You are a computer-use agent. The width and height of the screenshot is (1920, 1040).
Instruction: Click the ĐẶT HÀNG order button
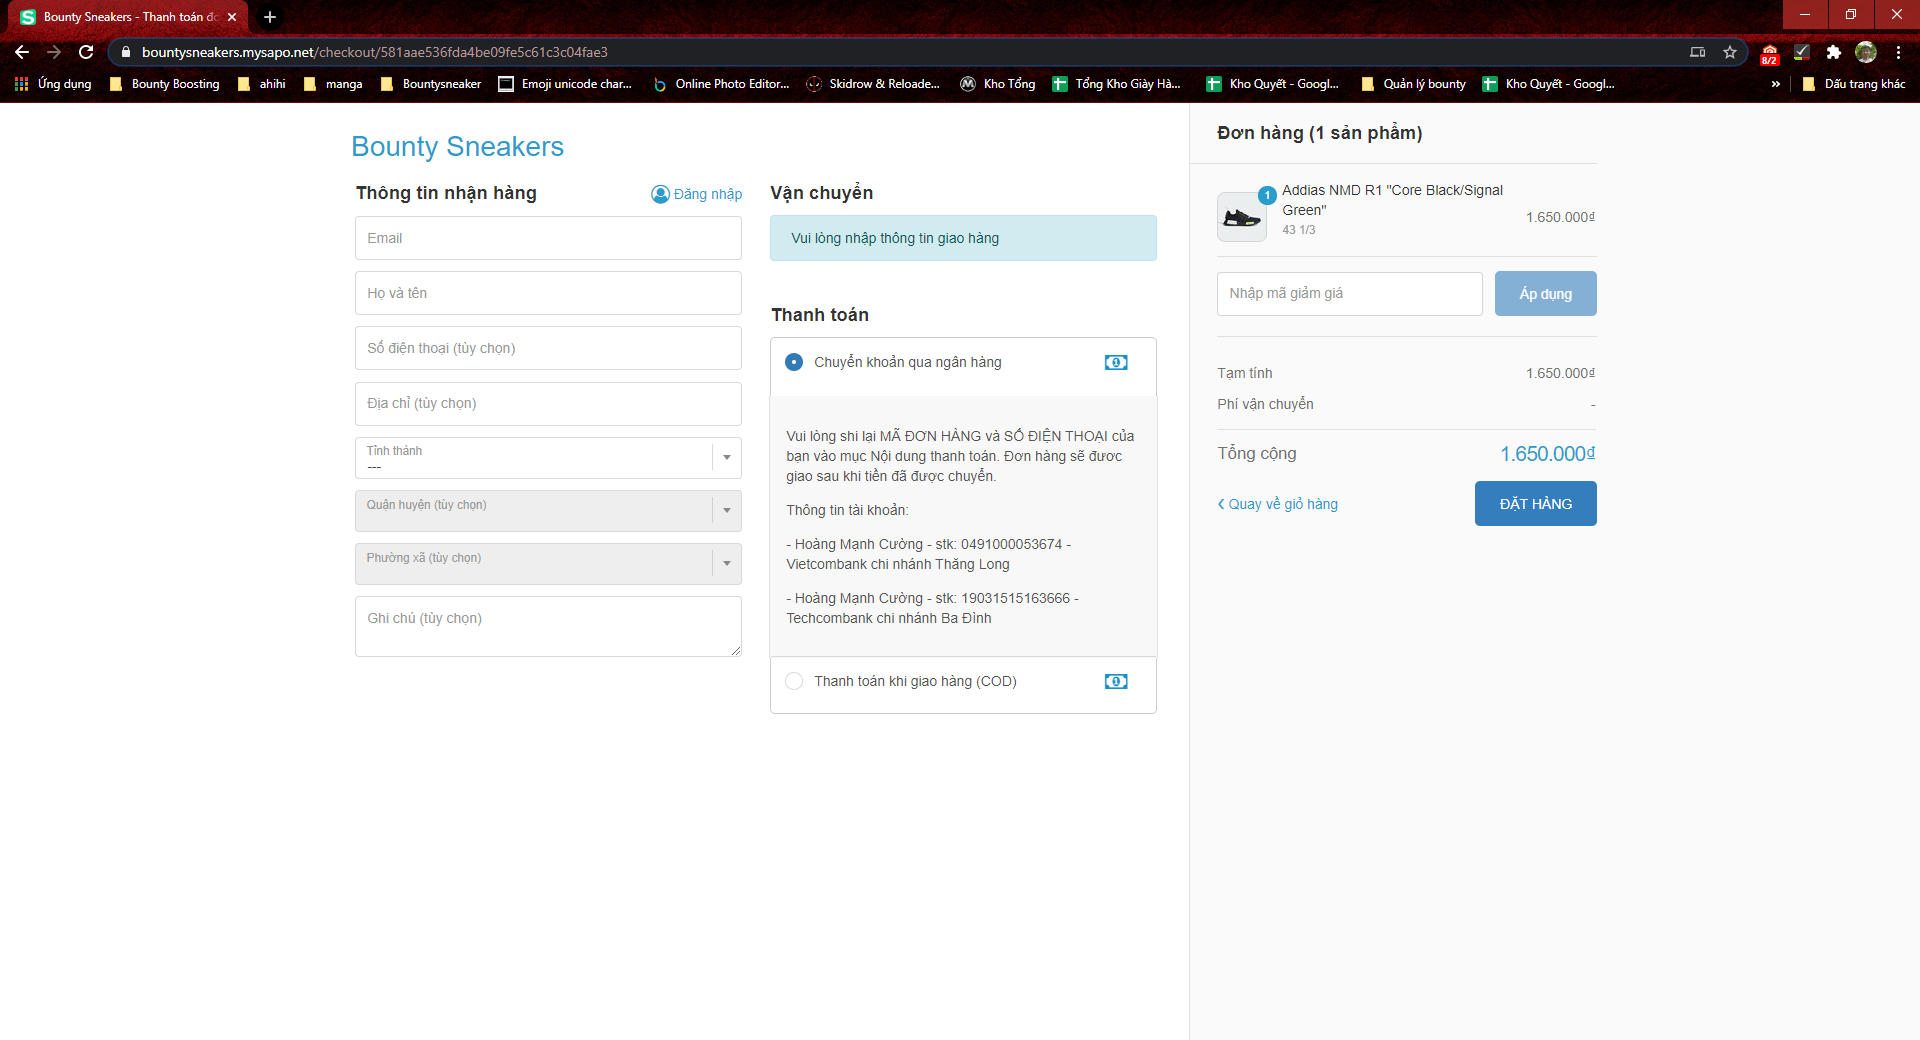(x=1536, y=504)
